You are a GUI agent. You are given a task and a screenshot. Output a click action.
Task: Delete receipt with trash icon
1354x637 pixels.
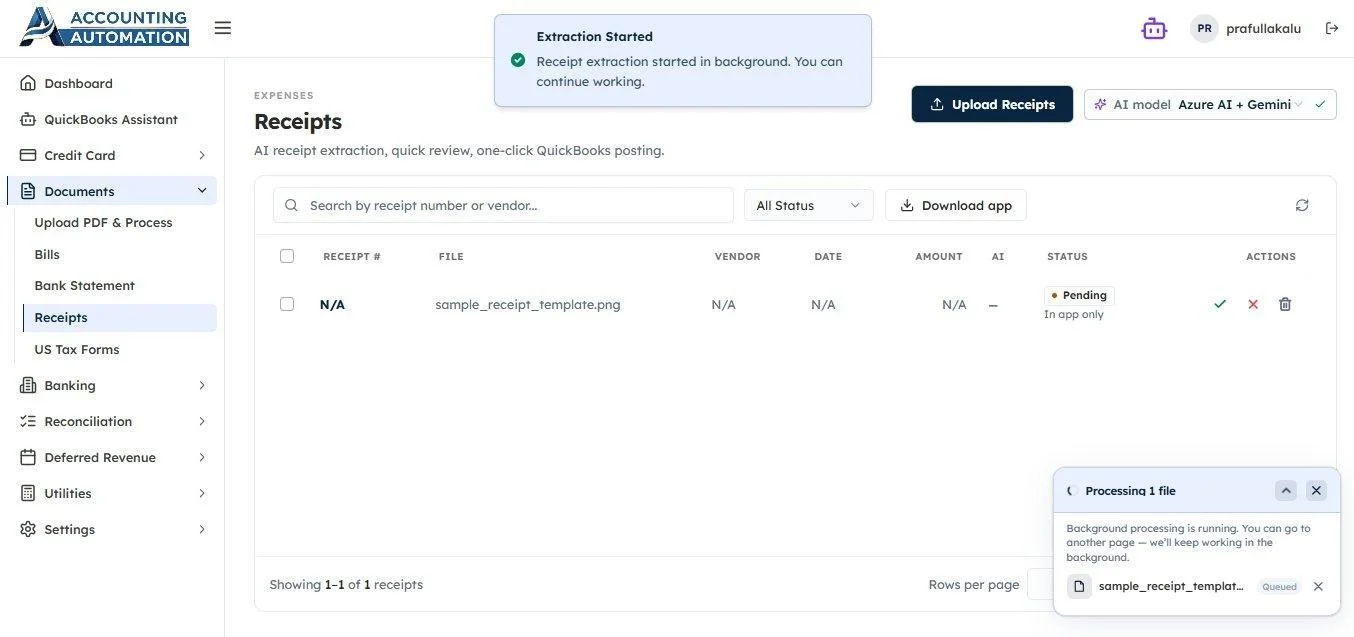pyautogui.click(x=1285, y=304)
